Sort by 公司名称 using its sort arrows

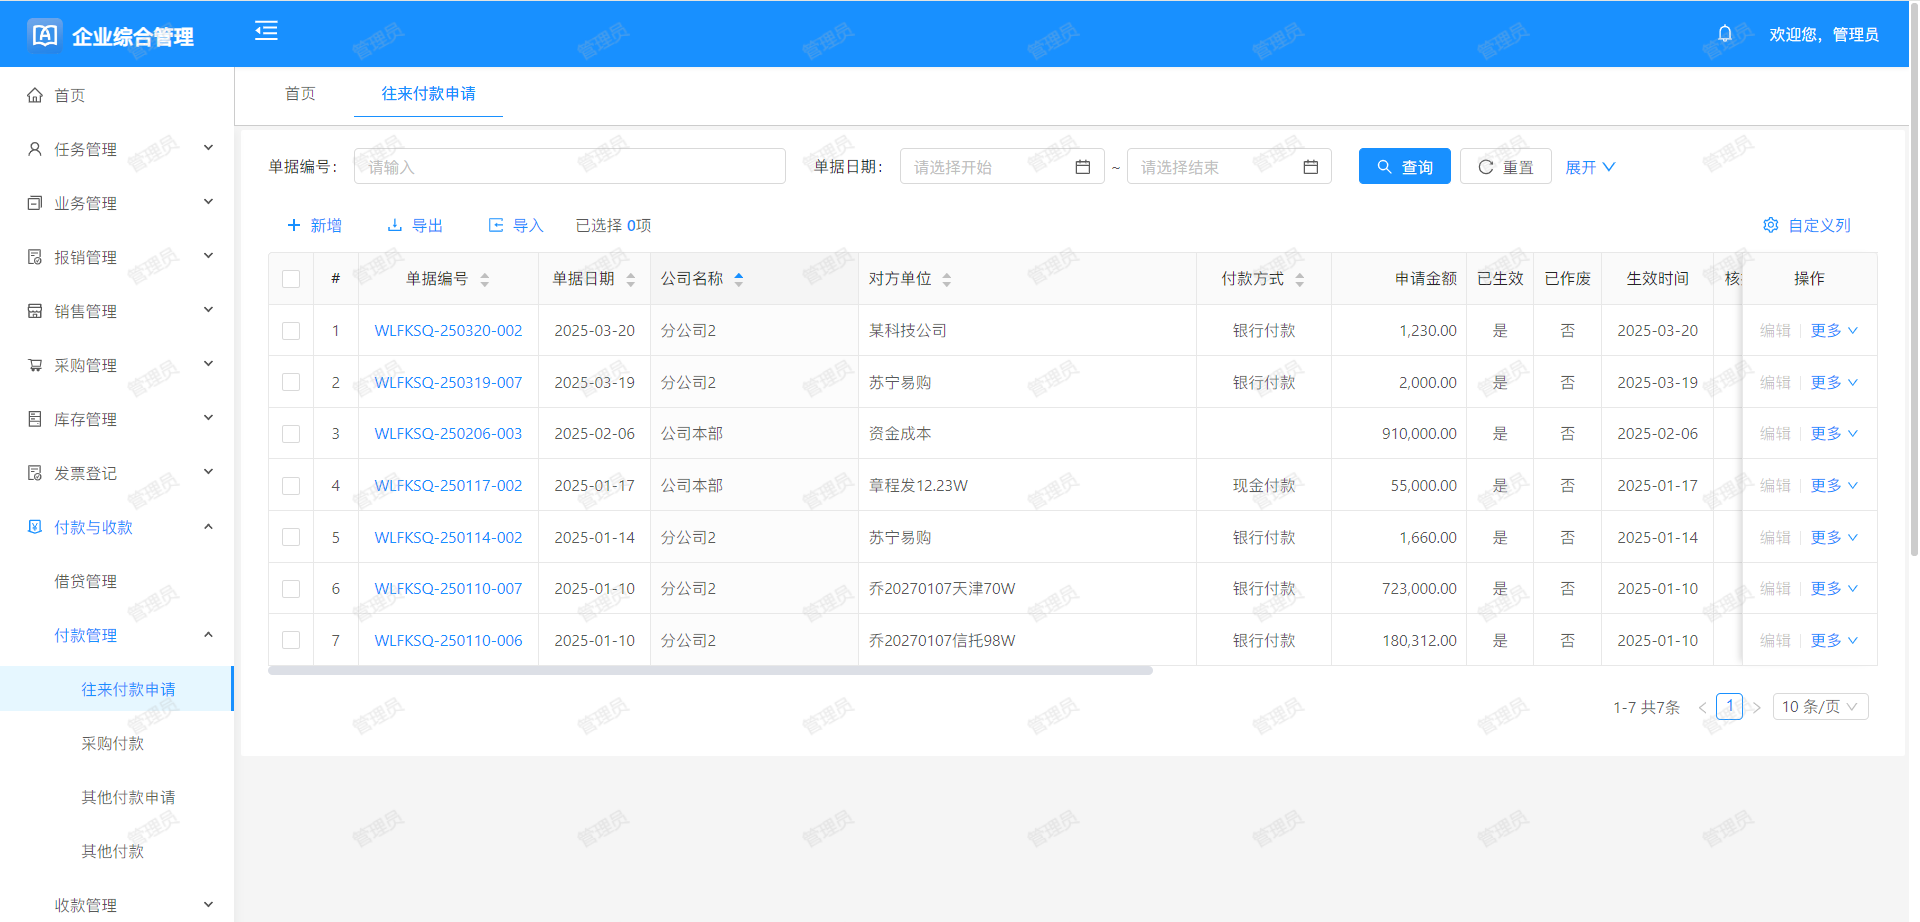(739, 280)
